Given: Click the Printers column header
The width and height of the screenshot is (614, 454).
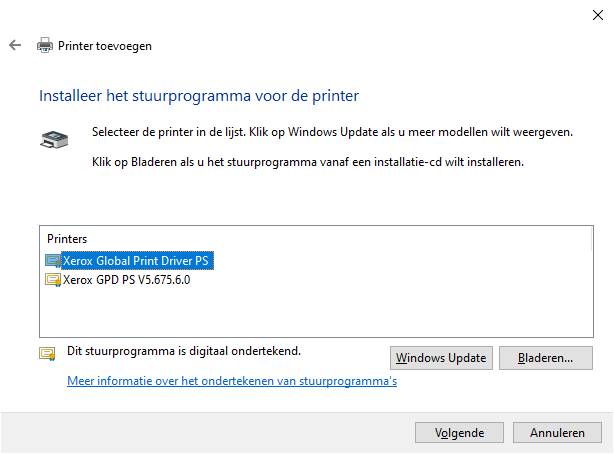Looking at the screenshot, I should point(67,239).
